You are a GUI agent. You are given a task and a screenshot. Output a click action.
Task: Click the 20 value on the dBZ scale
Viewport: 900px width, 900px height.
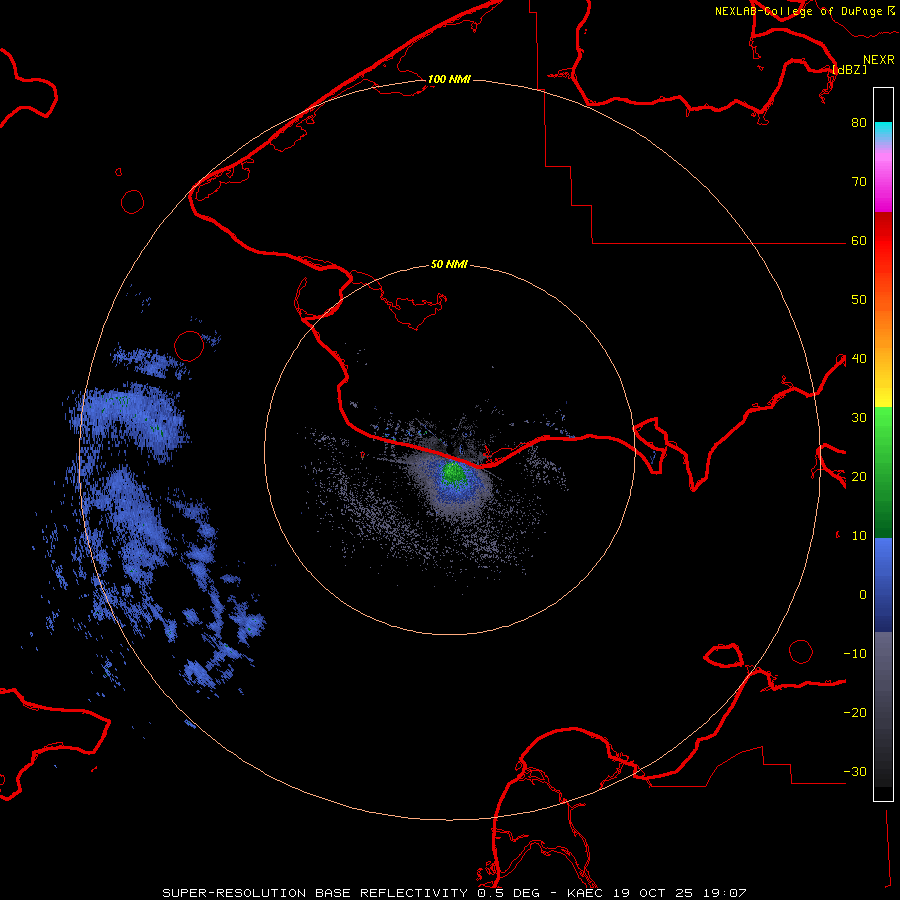(859, 476)
